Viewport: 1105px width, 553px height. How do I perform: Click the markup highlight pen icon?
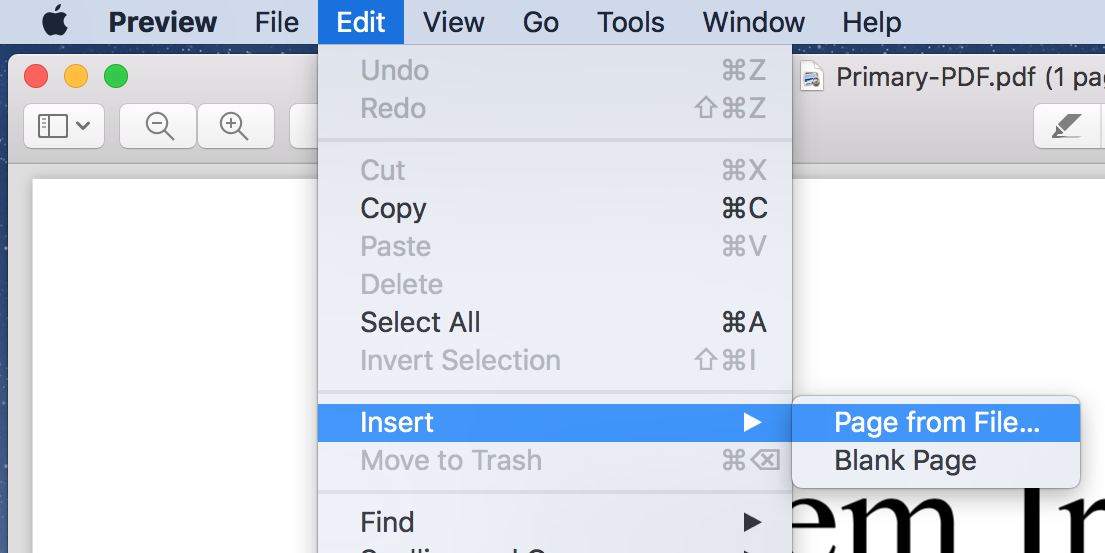1067,126
